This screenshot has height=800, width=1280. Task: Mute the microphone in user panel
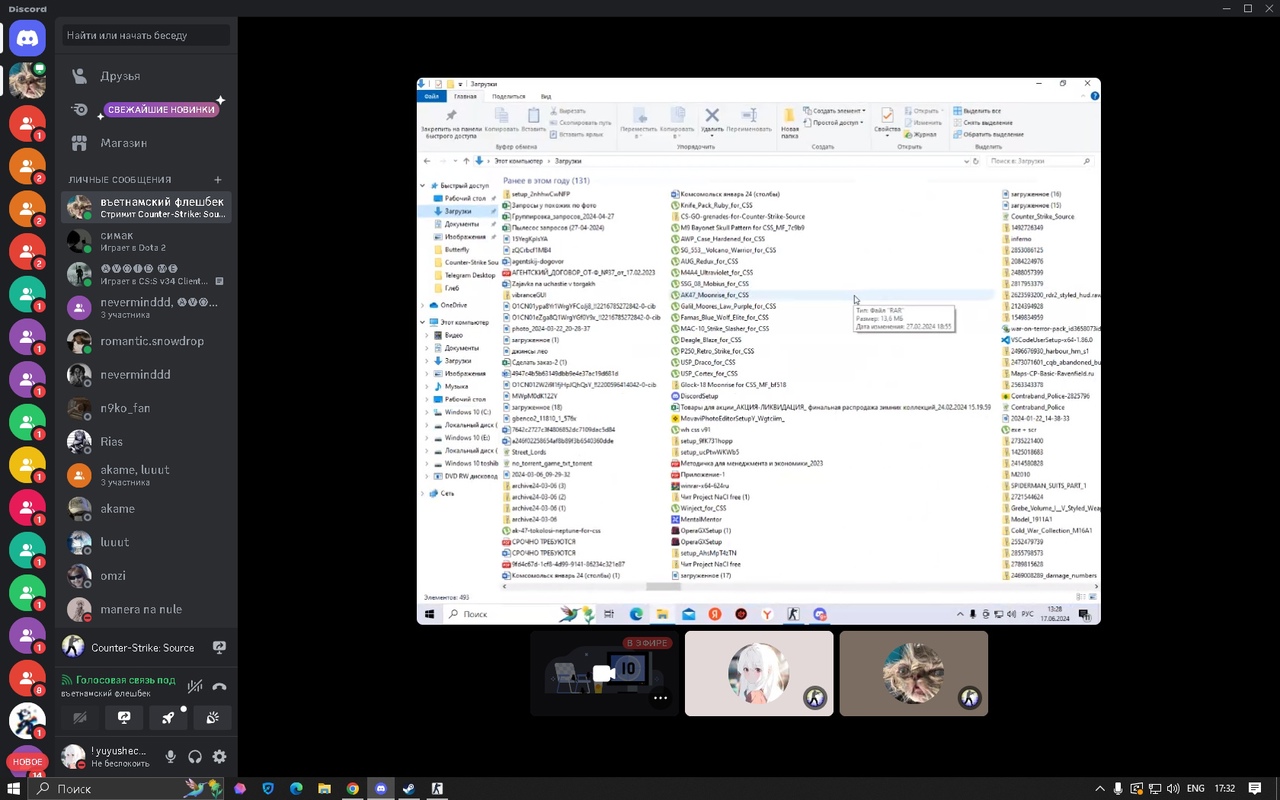pyautogui.click(x=171, y=757)
